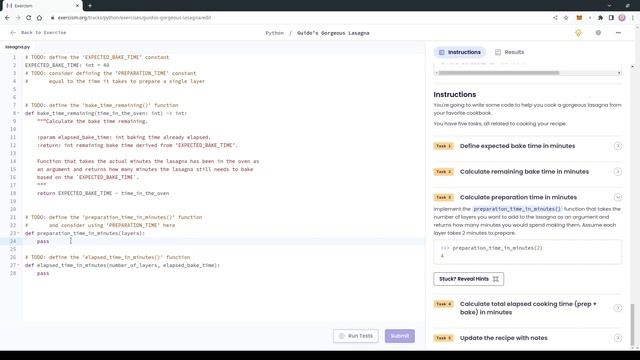Switch to the Instructions tab
The image size is (640, 360).
coord(460,52)
